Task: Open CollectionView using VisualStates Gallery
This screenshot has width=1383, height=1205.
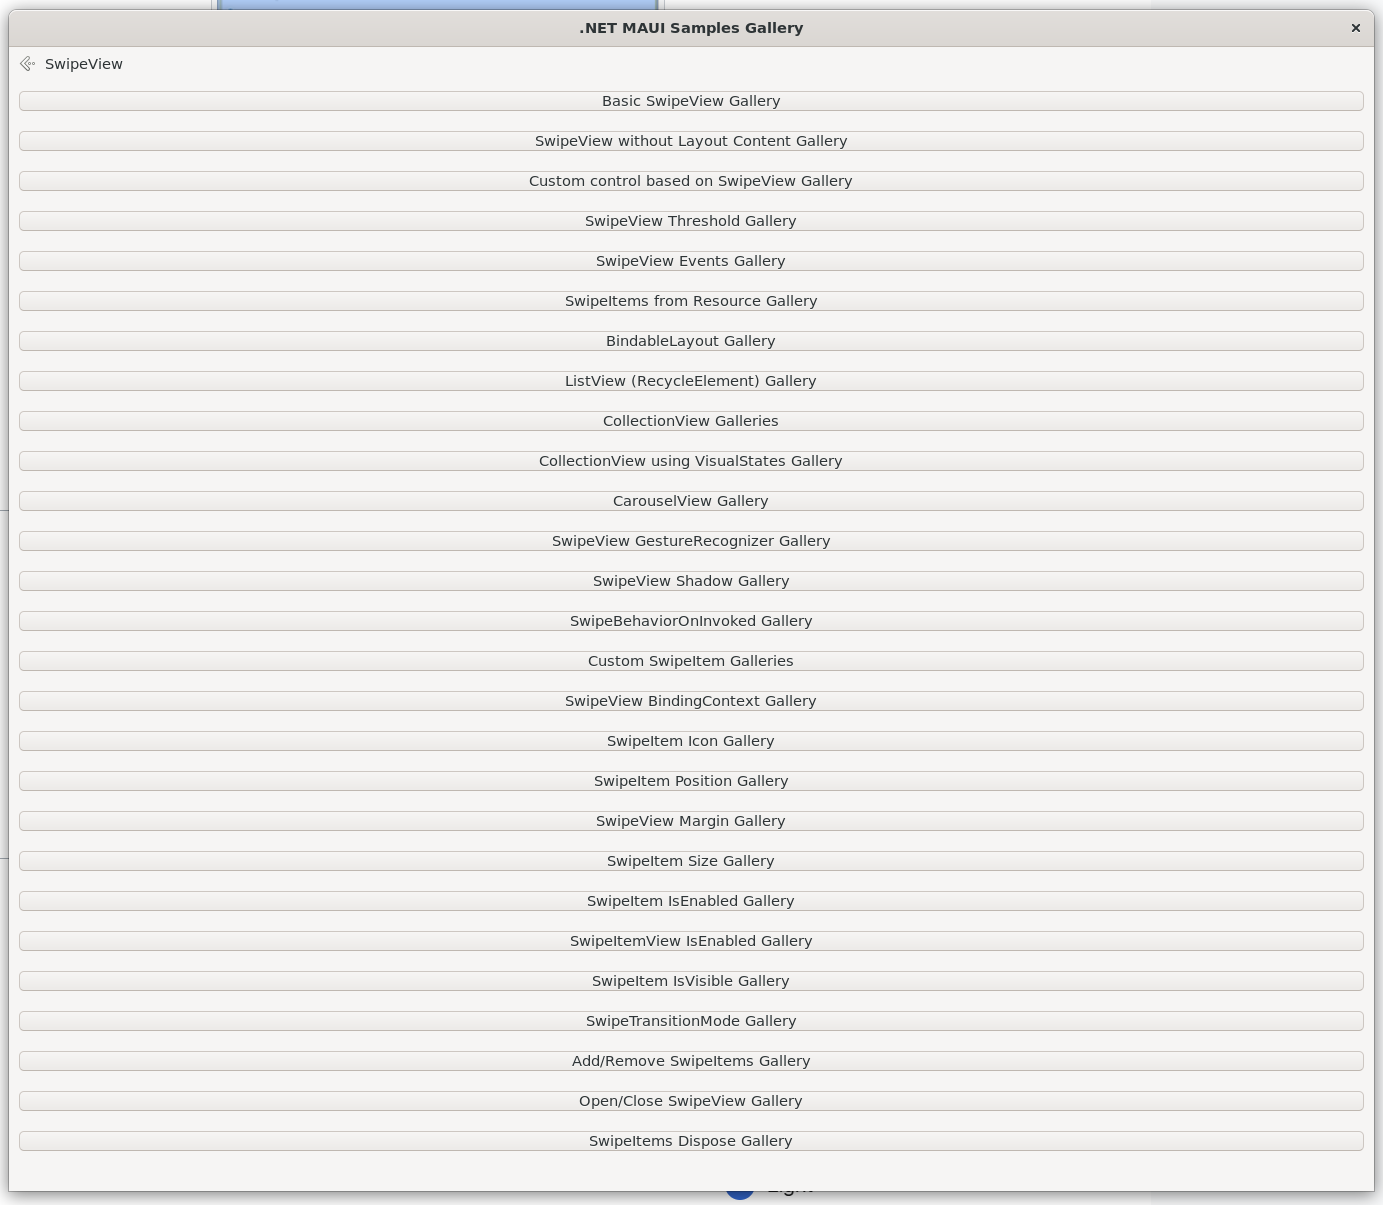Action: point(691,461)
